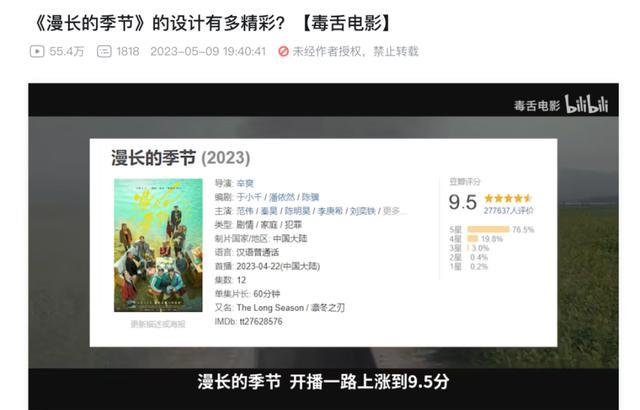Click the 毒舌电影 watermark text
640x410 pixels.
tap(537, 106)
